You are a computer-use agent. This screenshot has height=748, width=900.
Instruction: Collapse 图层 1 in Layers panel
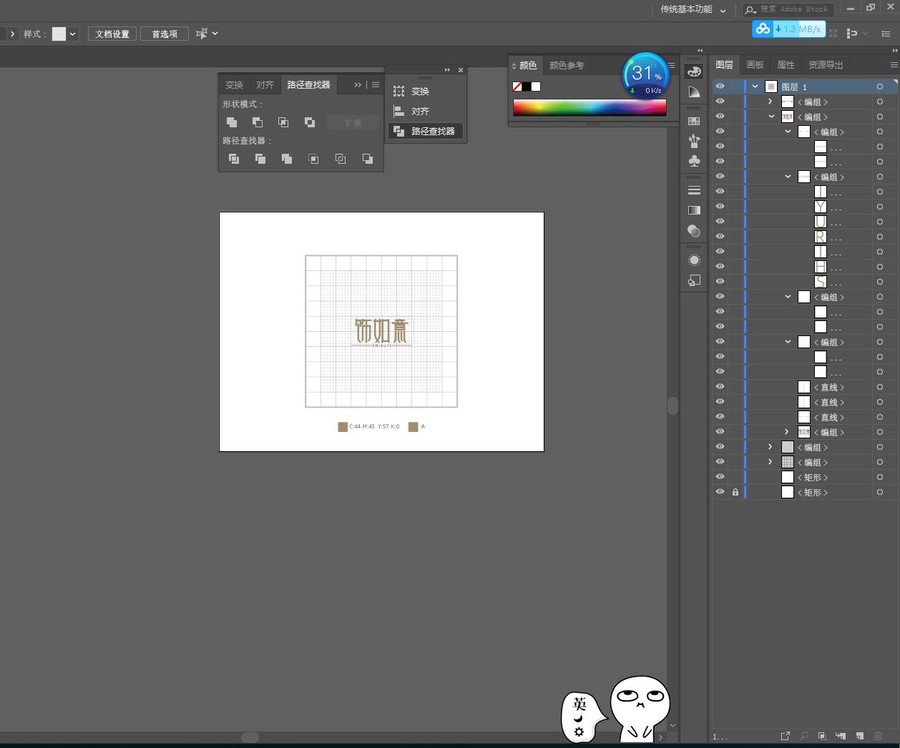pos(755,86)
